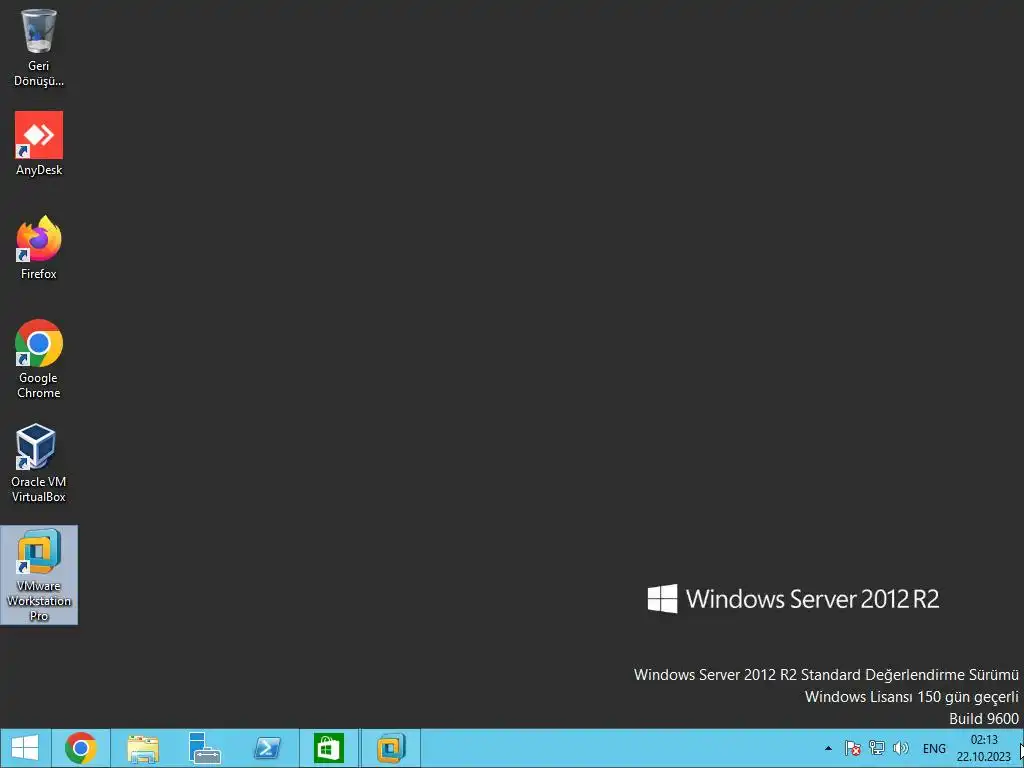Open File Explorer from the taskbar
The width and height of the screenshot is (1024, 768).
click(142, 748)
